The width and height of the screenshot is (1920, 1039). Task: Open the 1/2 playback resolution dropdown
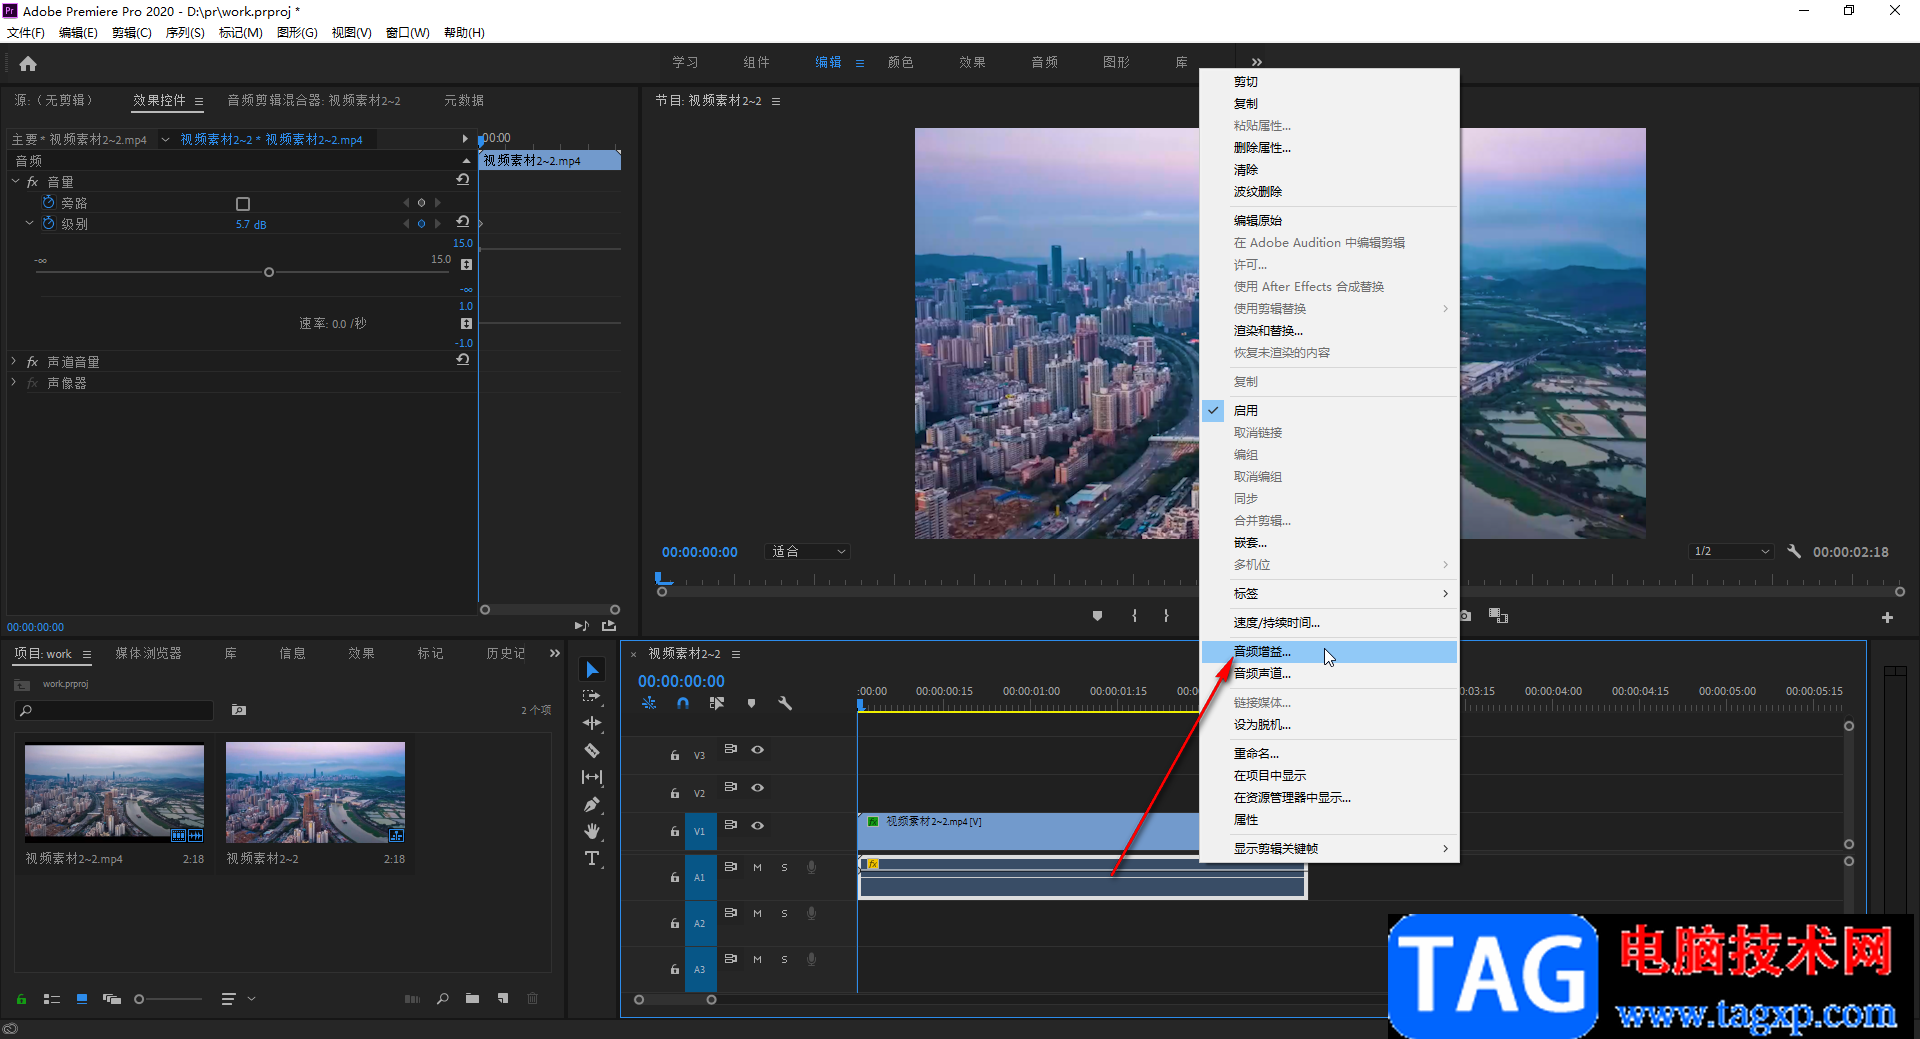[1731, 551]
